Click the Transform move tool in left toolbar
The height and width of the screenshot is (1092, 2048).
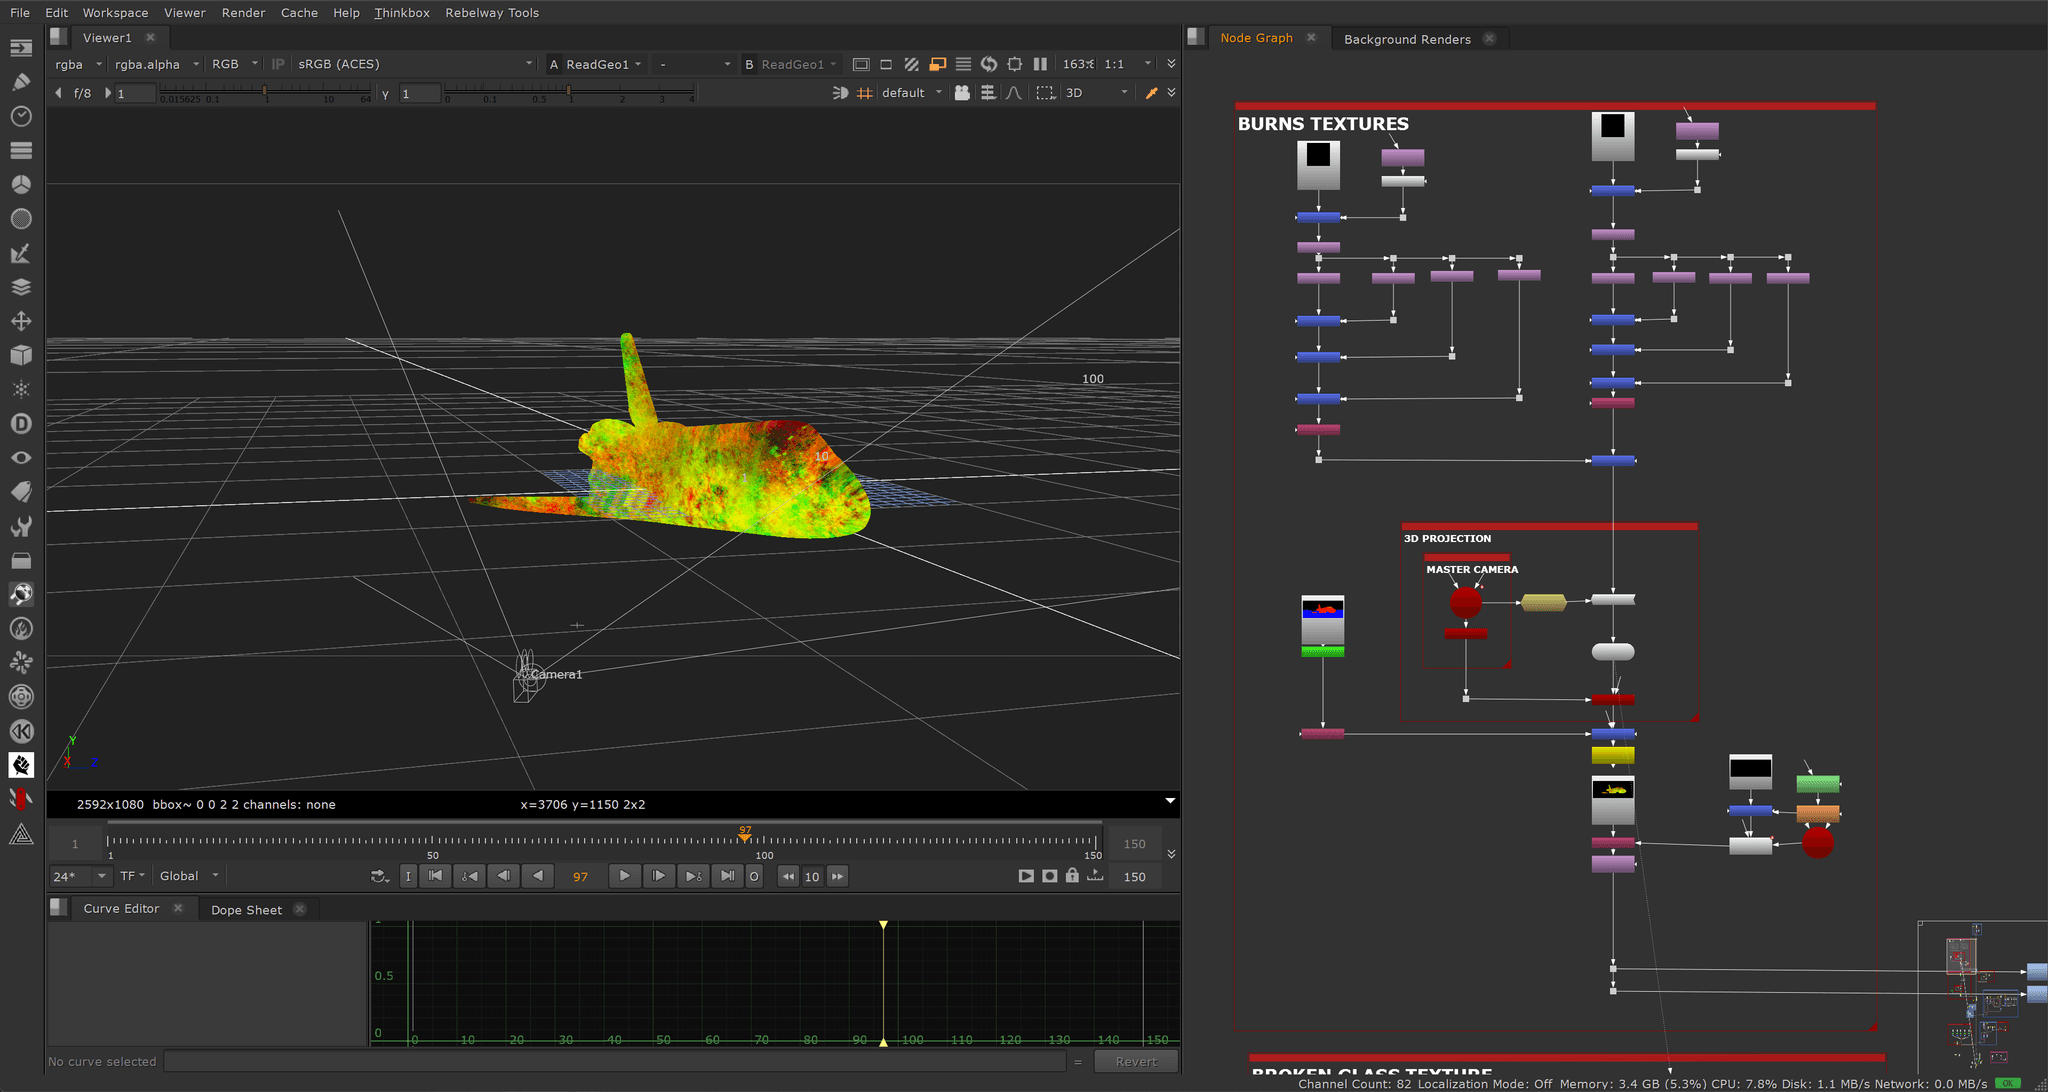tap(21, 321)
